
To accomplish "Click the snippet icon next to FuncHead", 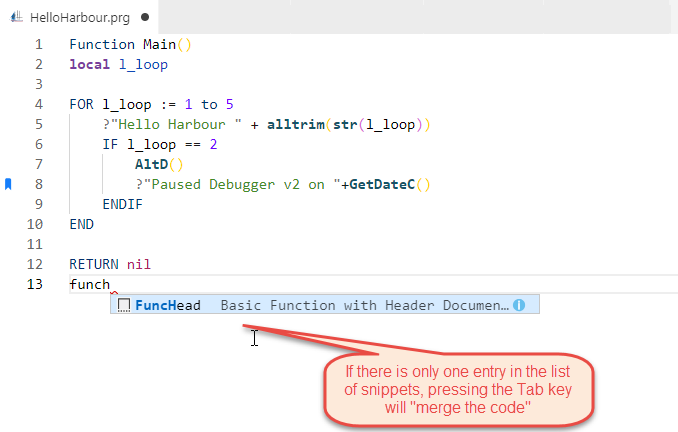I will (x=124, y=305).
